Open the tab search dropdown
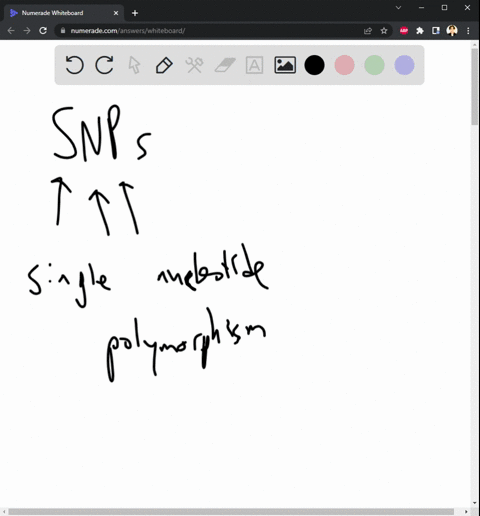The height and width of the screenshot is (516, 480). click(x=398, y=7)
